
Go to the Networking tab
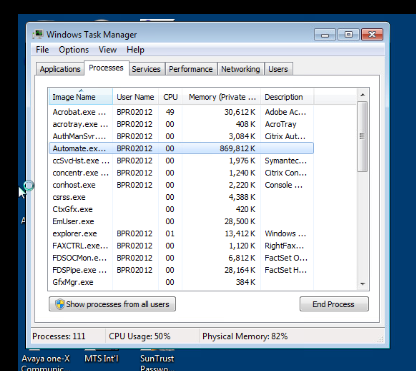coord(241,69)
